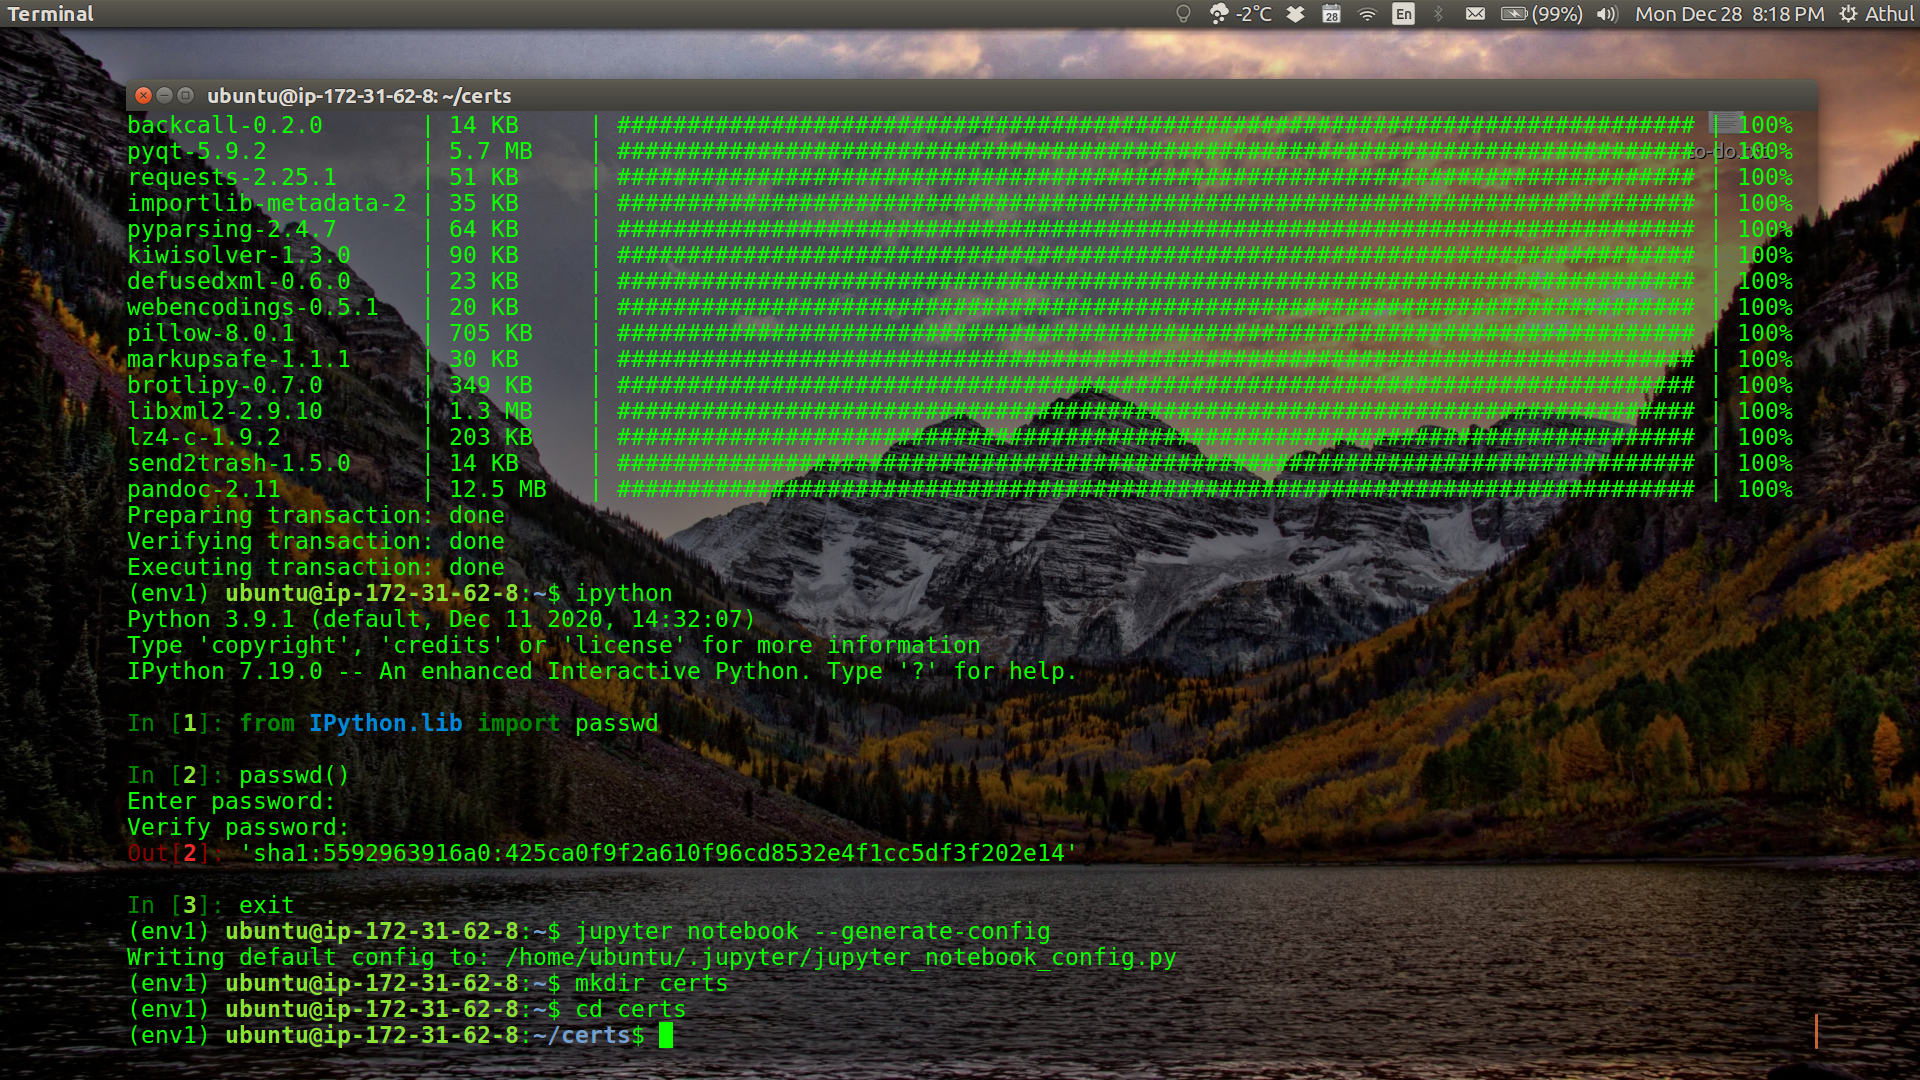Click the hash progress bar for send2trash-1.5.0
This screenshot has height=1080, width=1920.
click(1156, 463)
